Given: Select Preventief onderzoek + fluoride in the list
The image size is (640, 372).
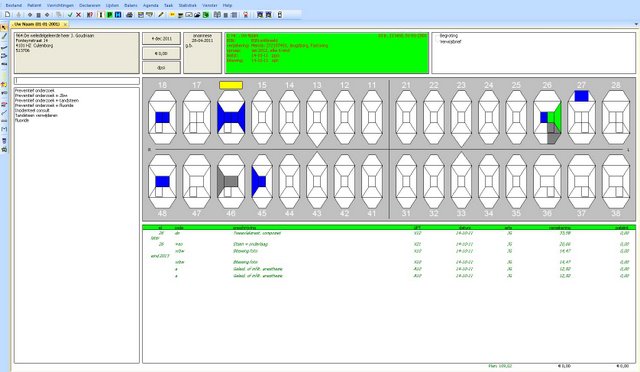Looking at the screenshot, I should [44, 105].
